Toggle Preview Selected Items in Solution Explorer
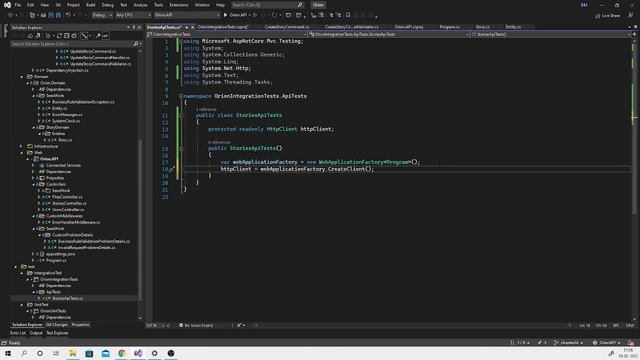The width and height of the screenshot is (640, 360). pos(105,36)
